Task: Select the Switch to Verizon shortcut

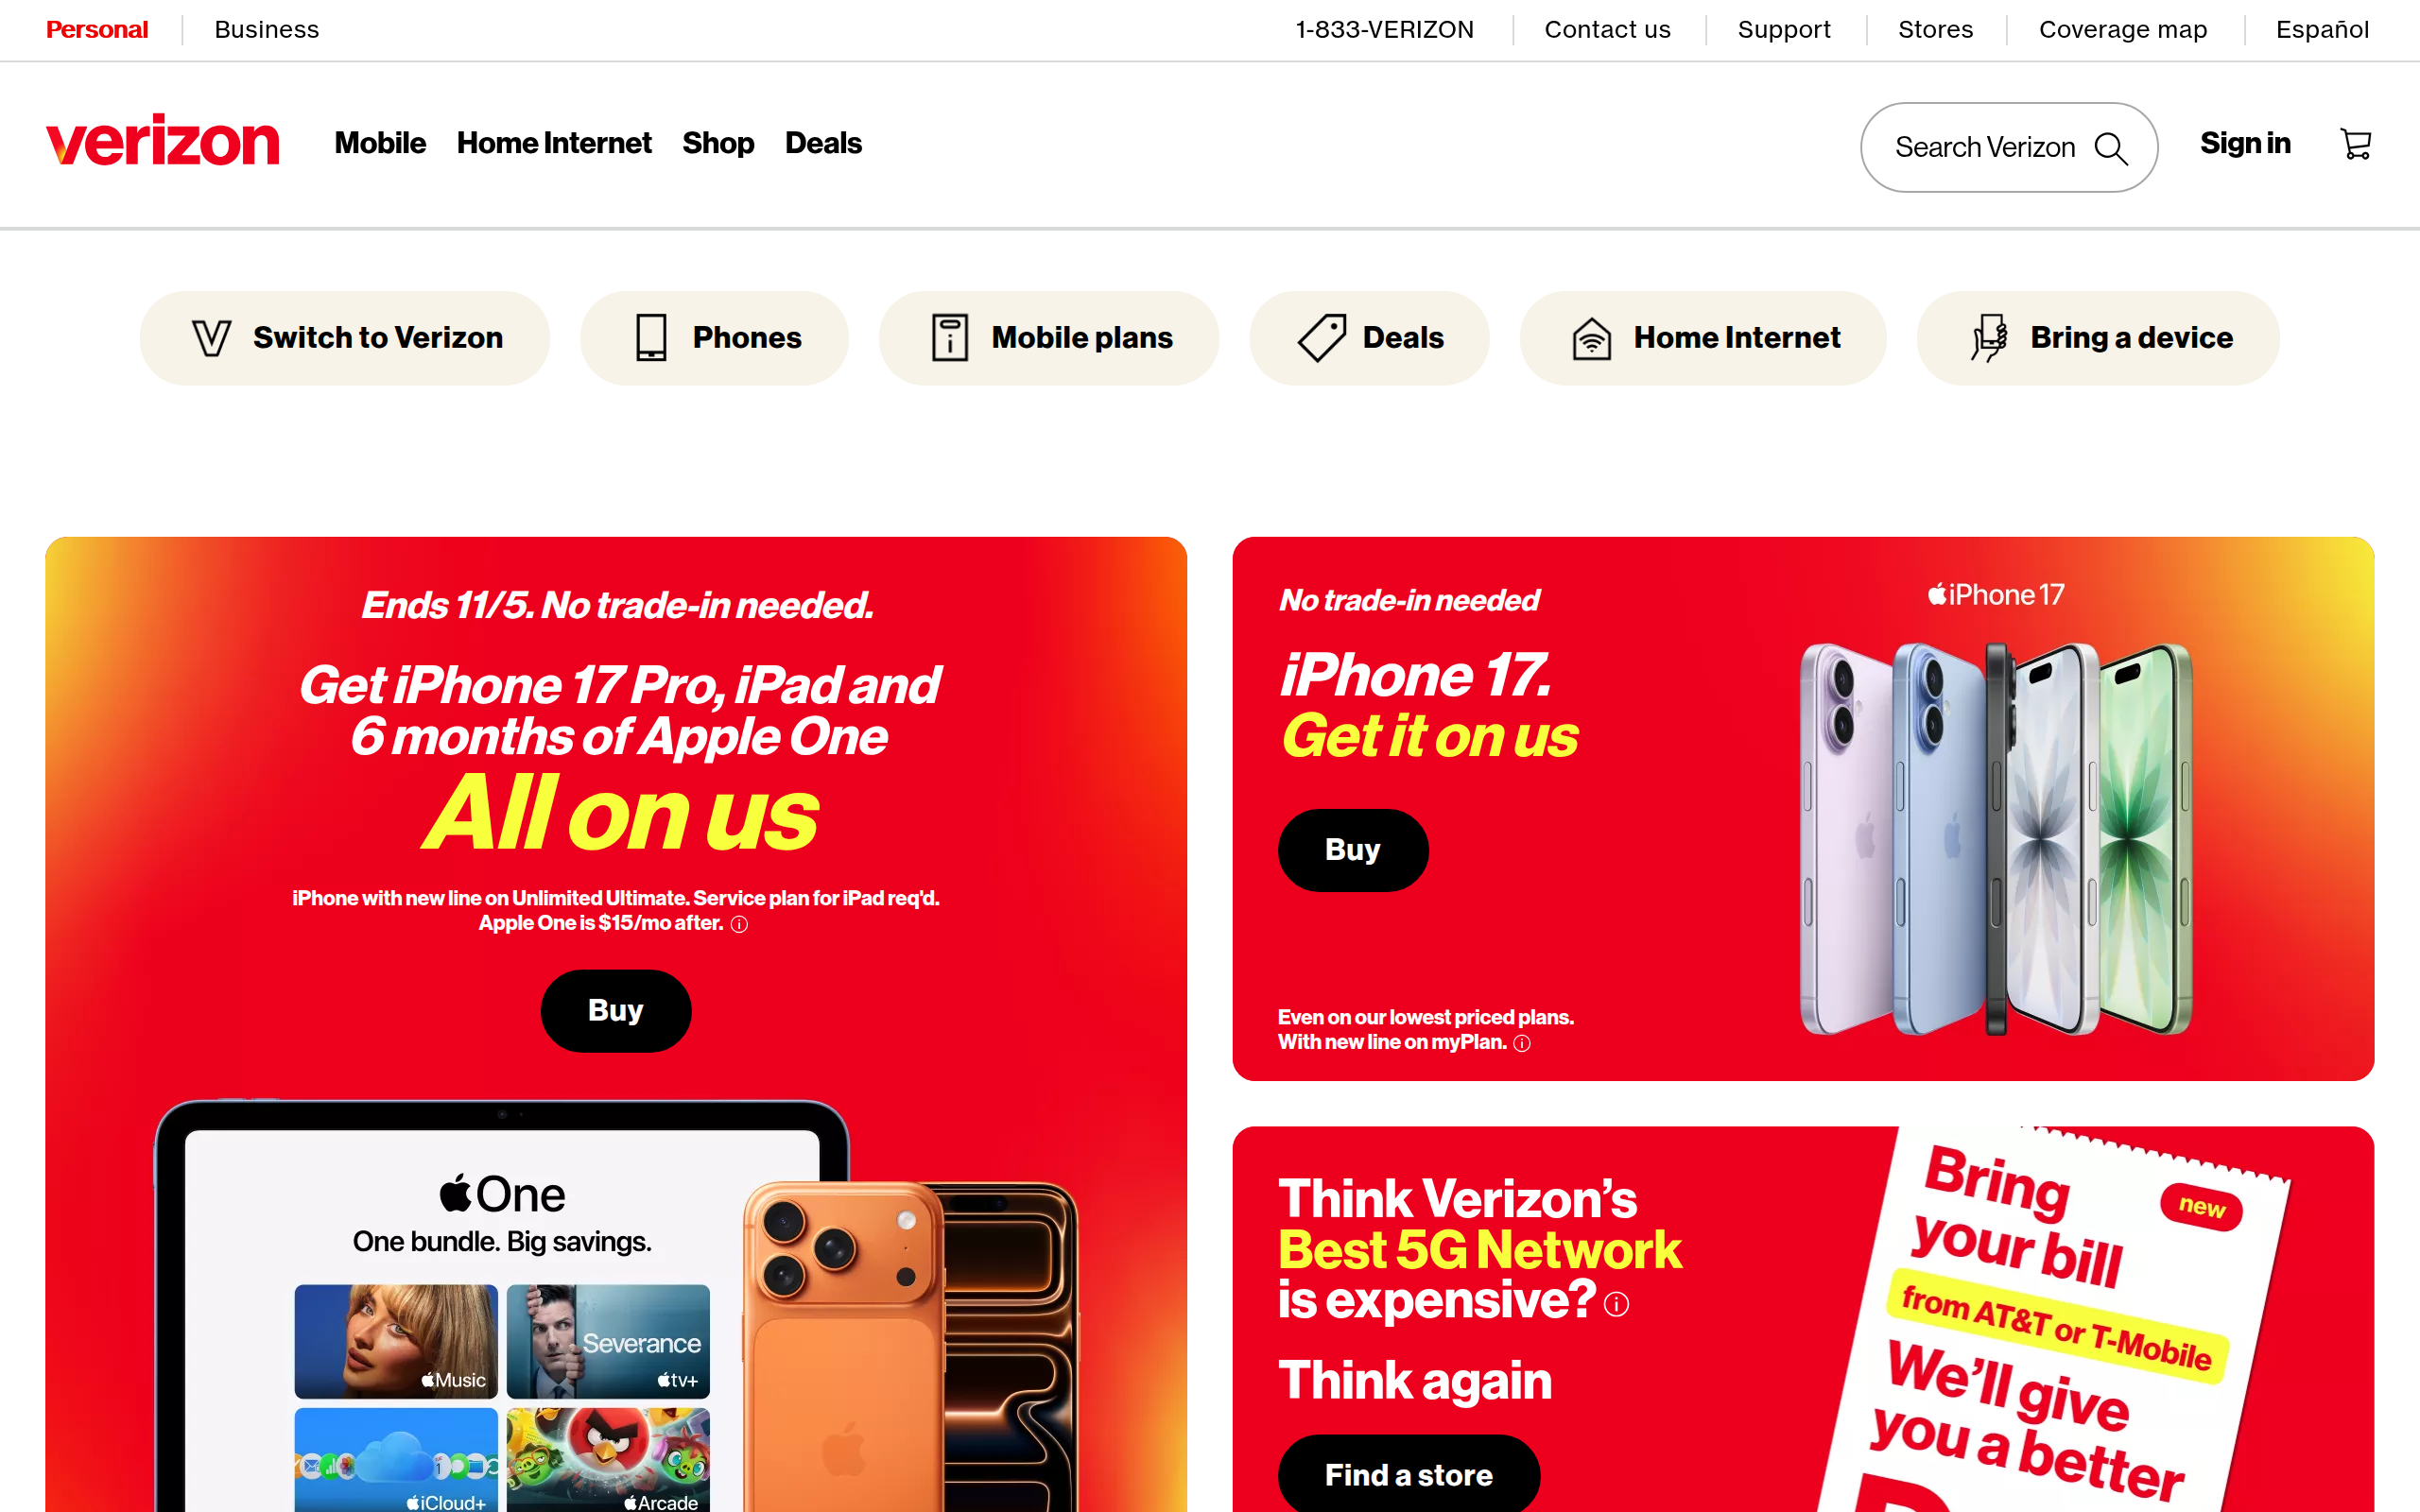Action: pos(345,338)
